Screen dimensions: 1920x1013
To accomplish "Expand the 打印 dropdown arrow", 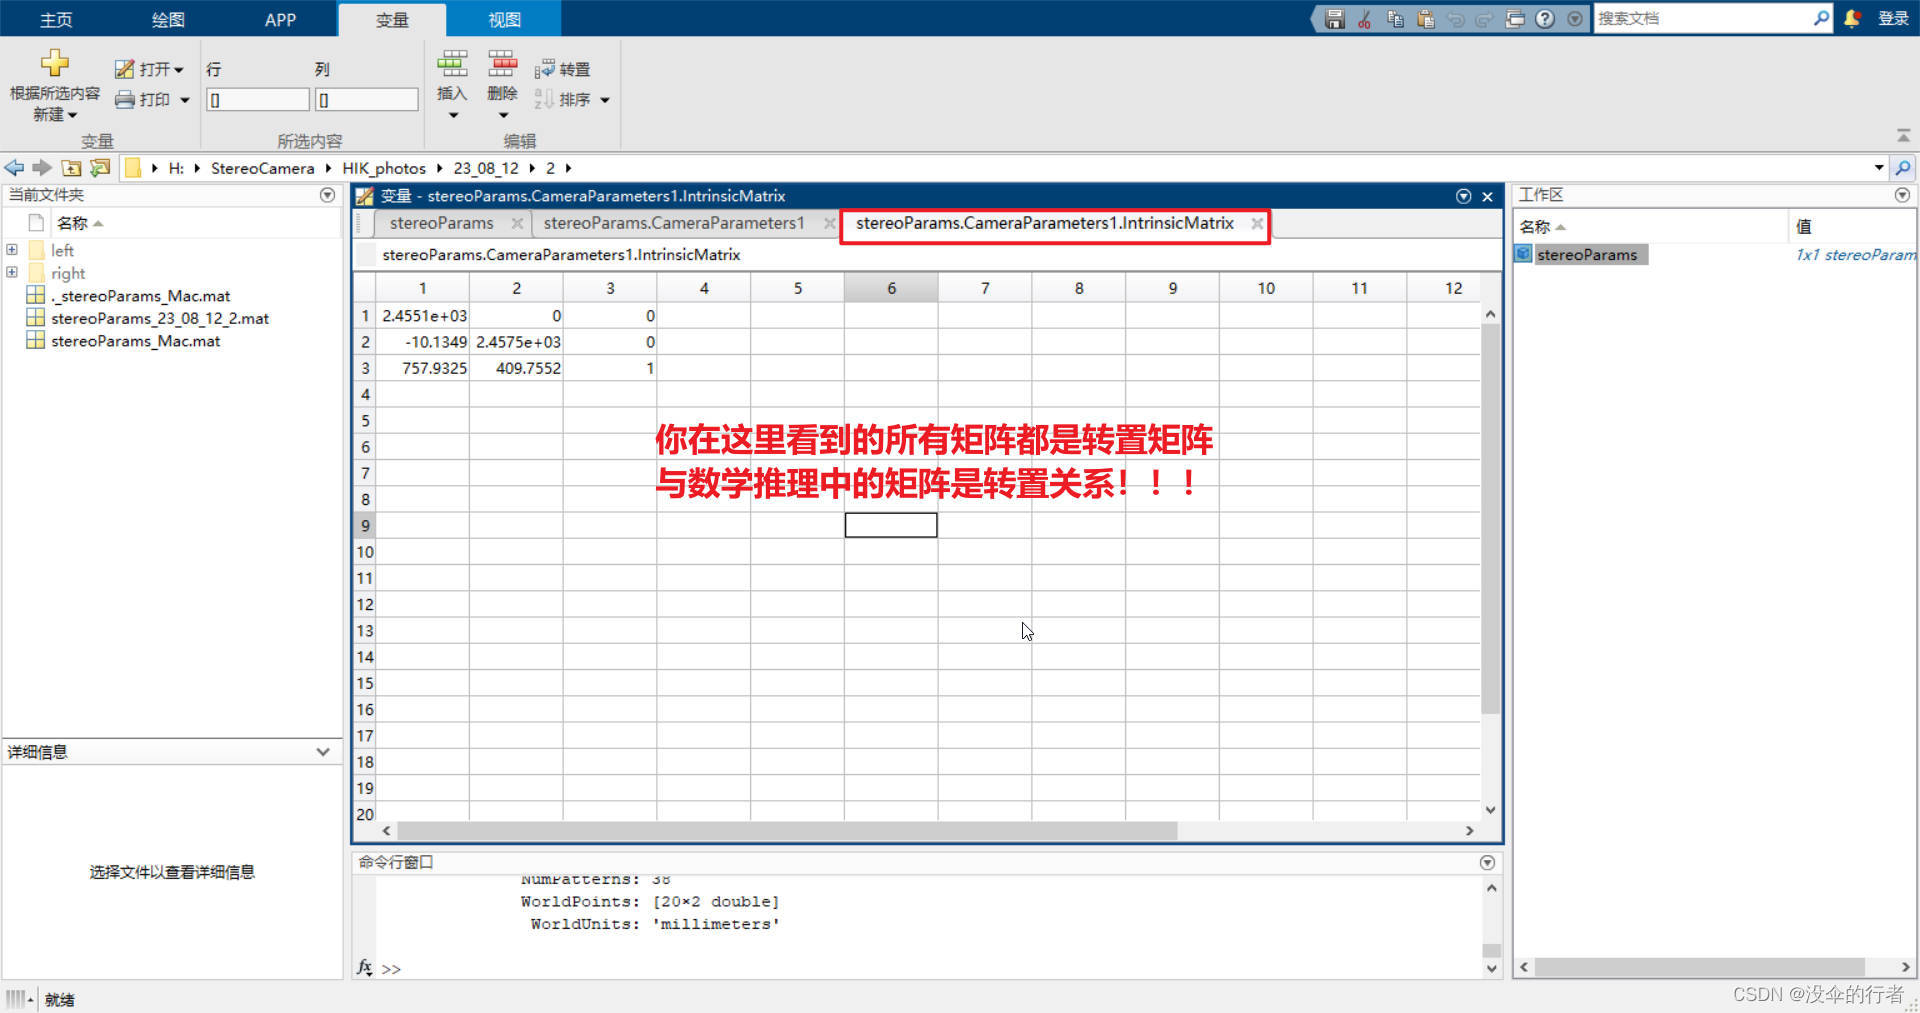I will tap(185, 100).
